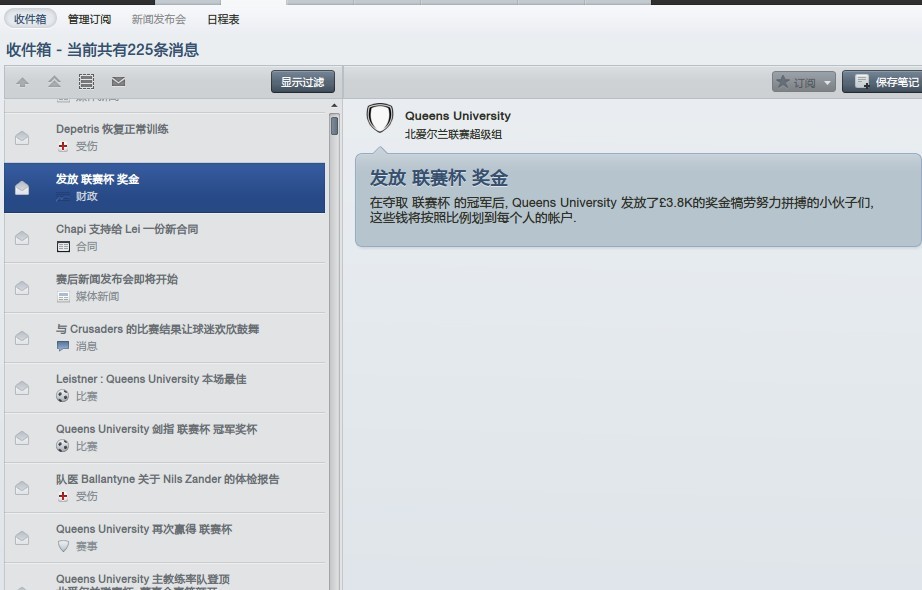Click the 订阅 star subscribe button

pos(796,82)
